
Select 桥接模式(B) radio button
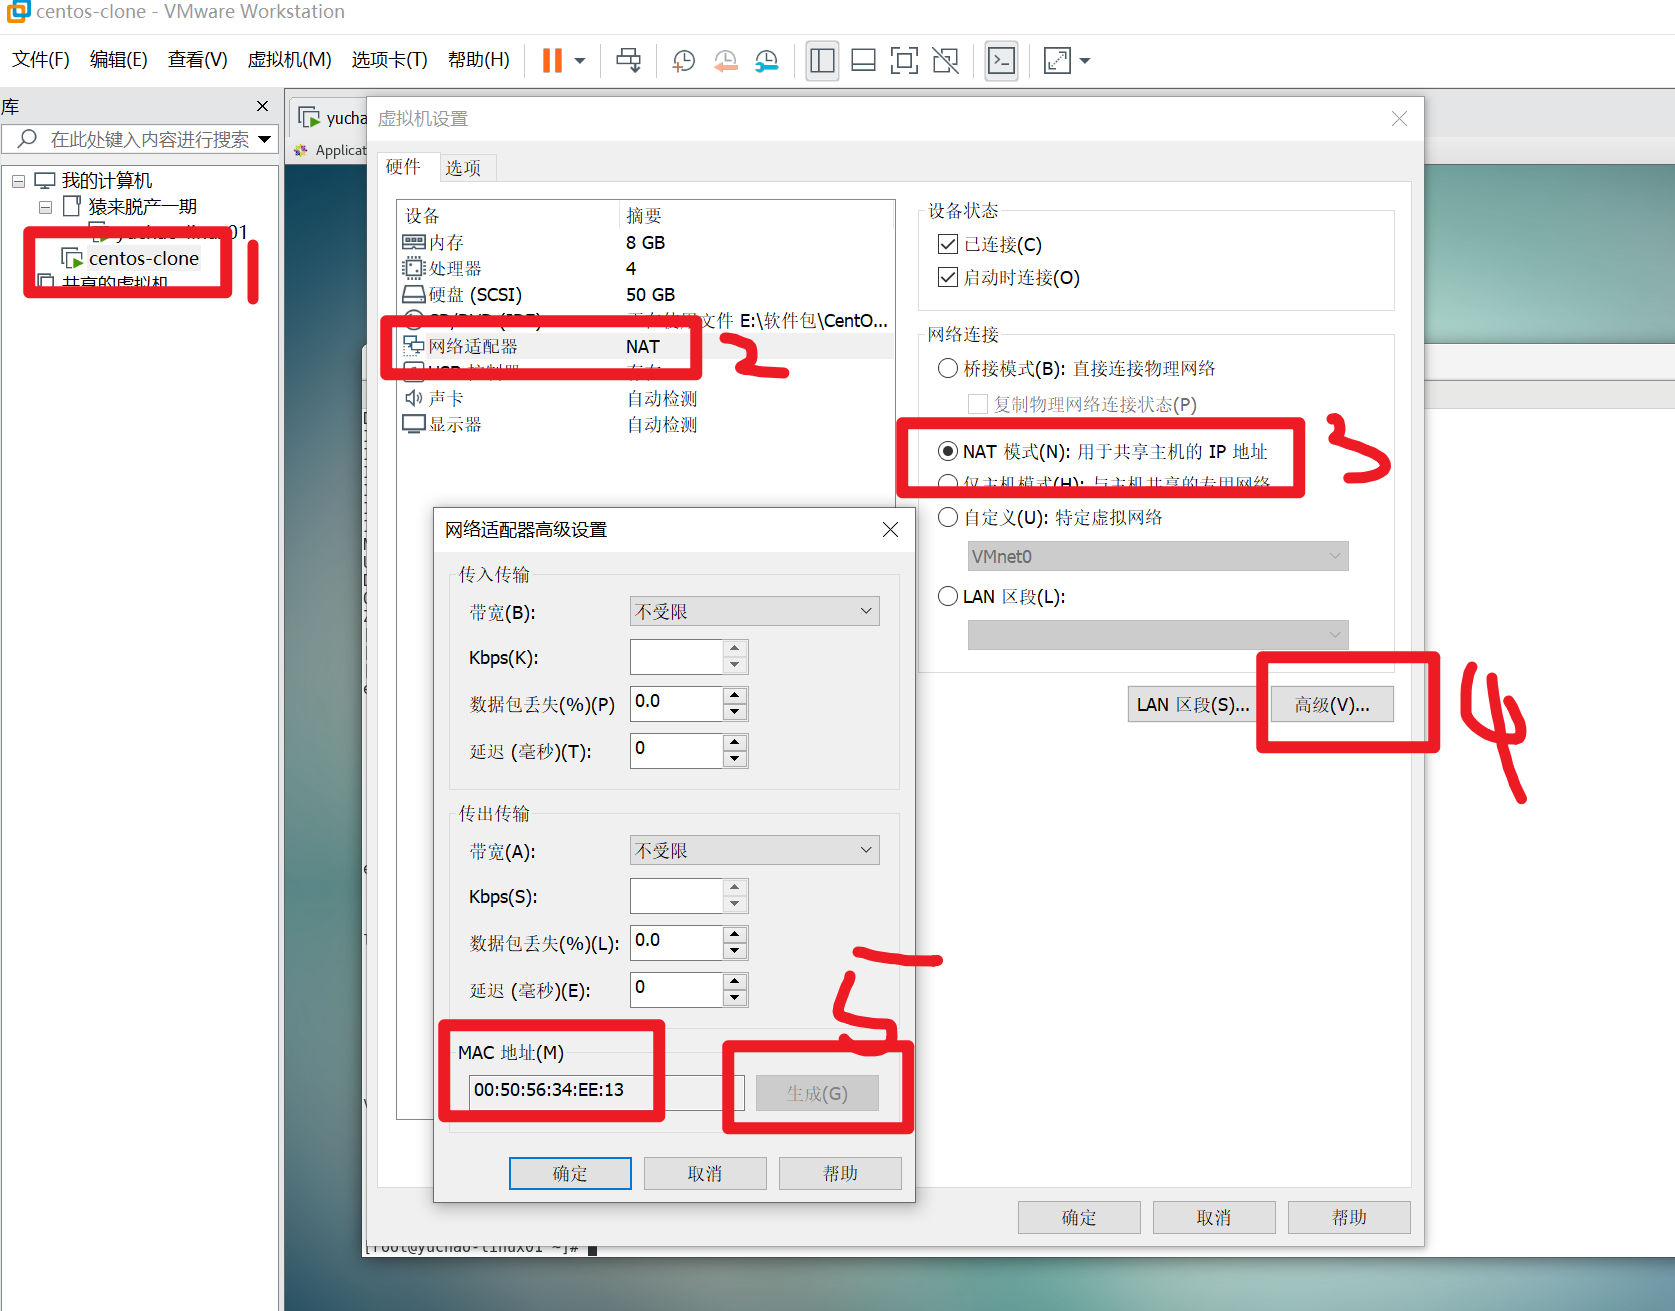(x=948, y=368)
